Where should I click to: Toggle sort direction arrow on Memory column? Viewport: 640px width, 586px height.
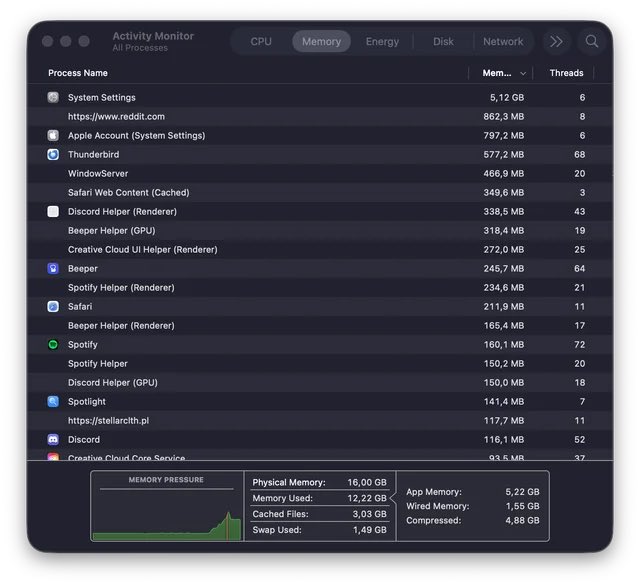(x=523, y=73)
